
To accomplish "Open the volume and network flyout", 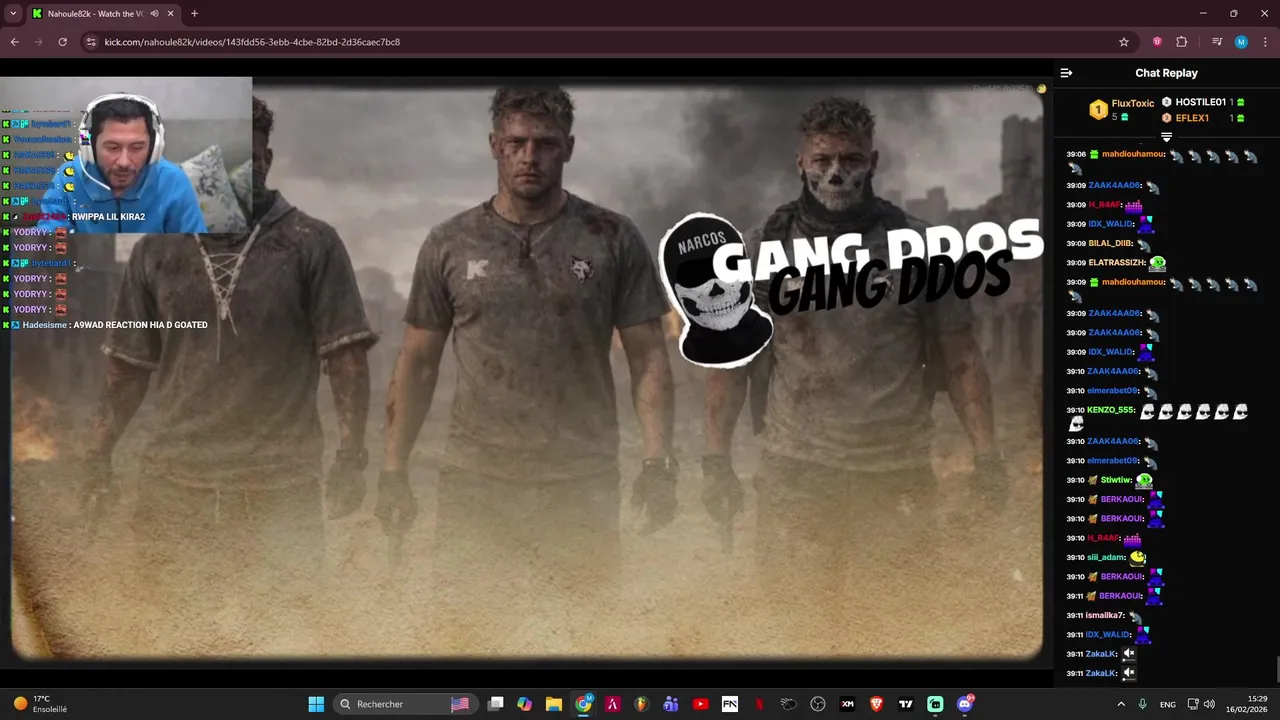I will [1202, 704].
